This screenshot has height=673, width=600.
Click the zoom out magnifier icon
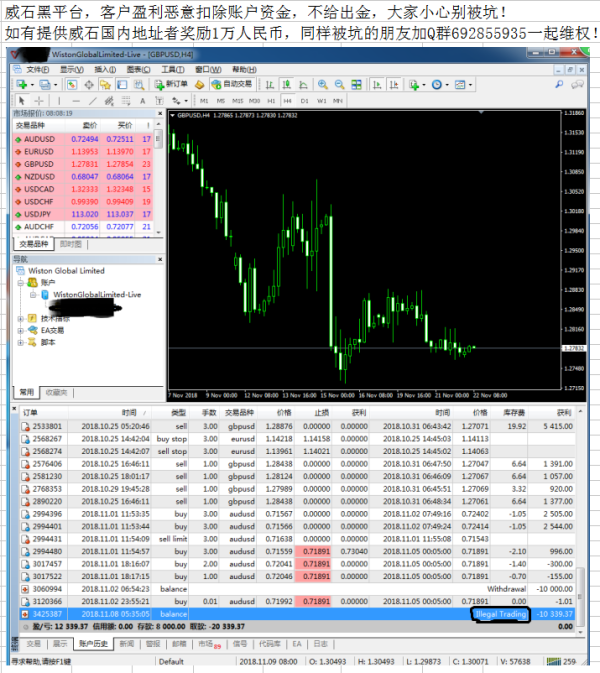pos(339,85)
